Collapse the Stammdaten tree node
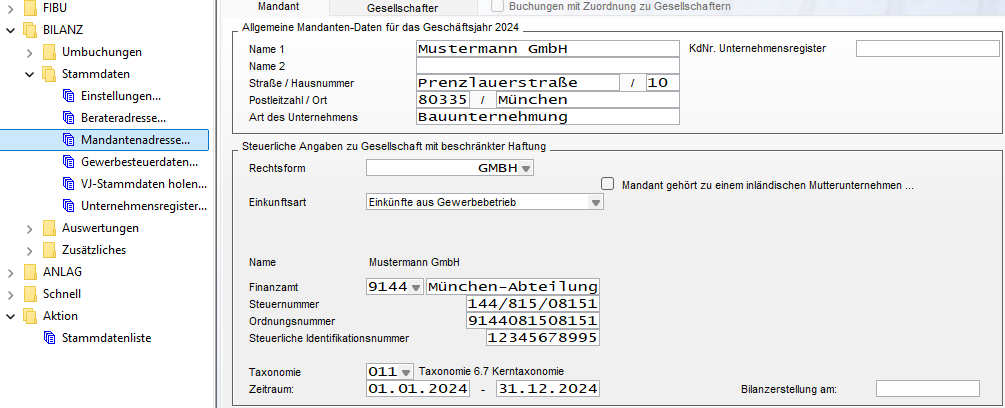The width and height of the screenshot is (1005, 408). [x=29, y=74]
